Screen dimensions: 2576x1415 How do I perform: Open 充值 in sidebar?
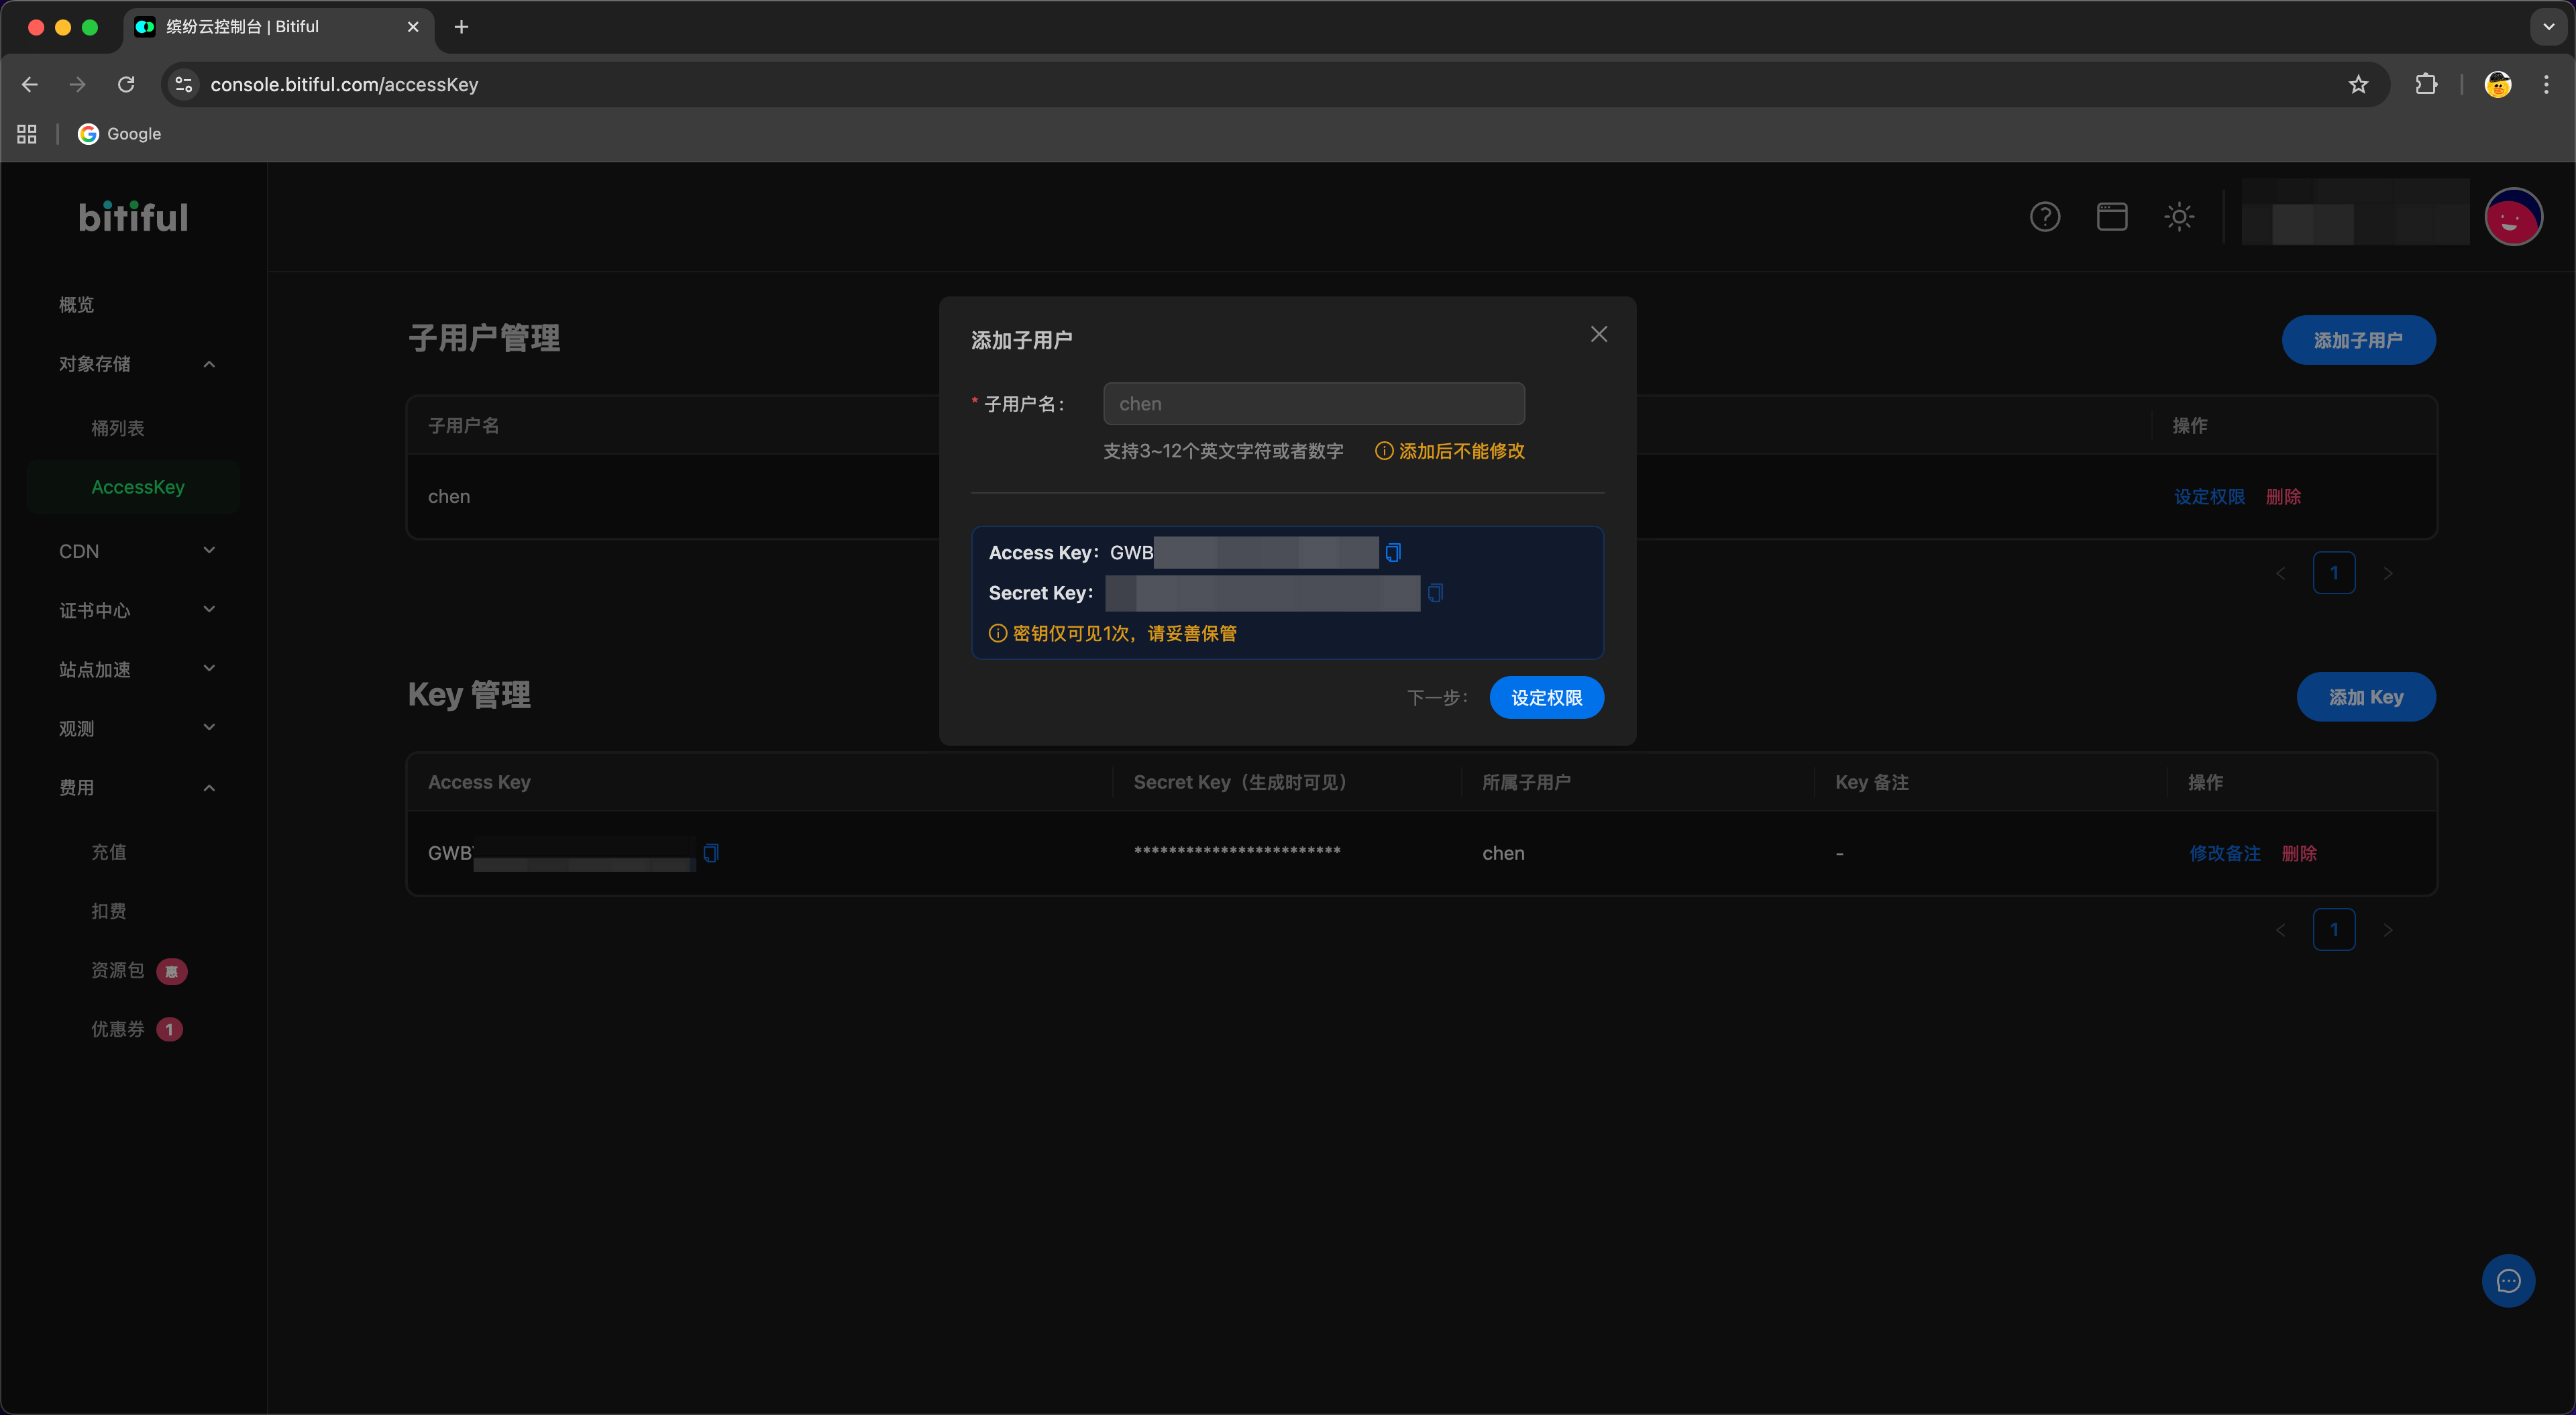click(x=109, y=852)
